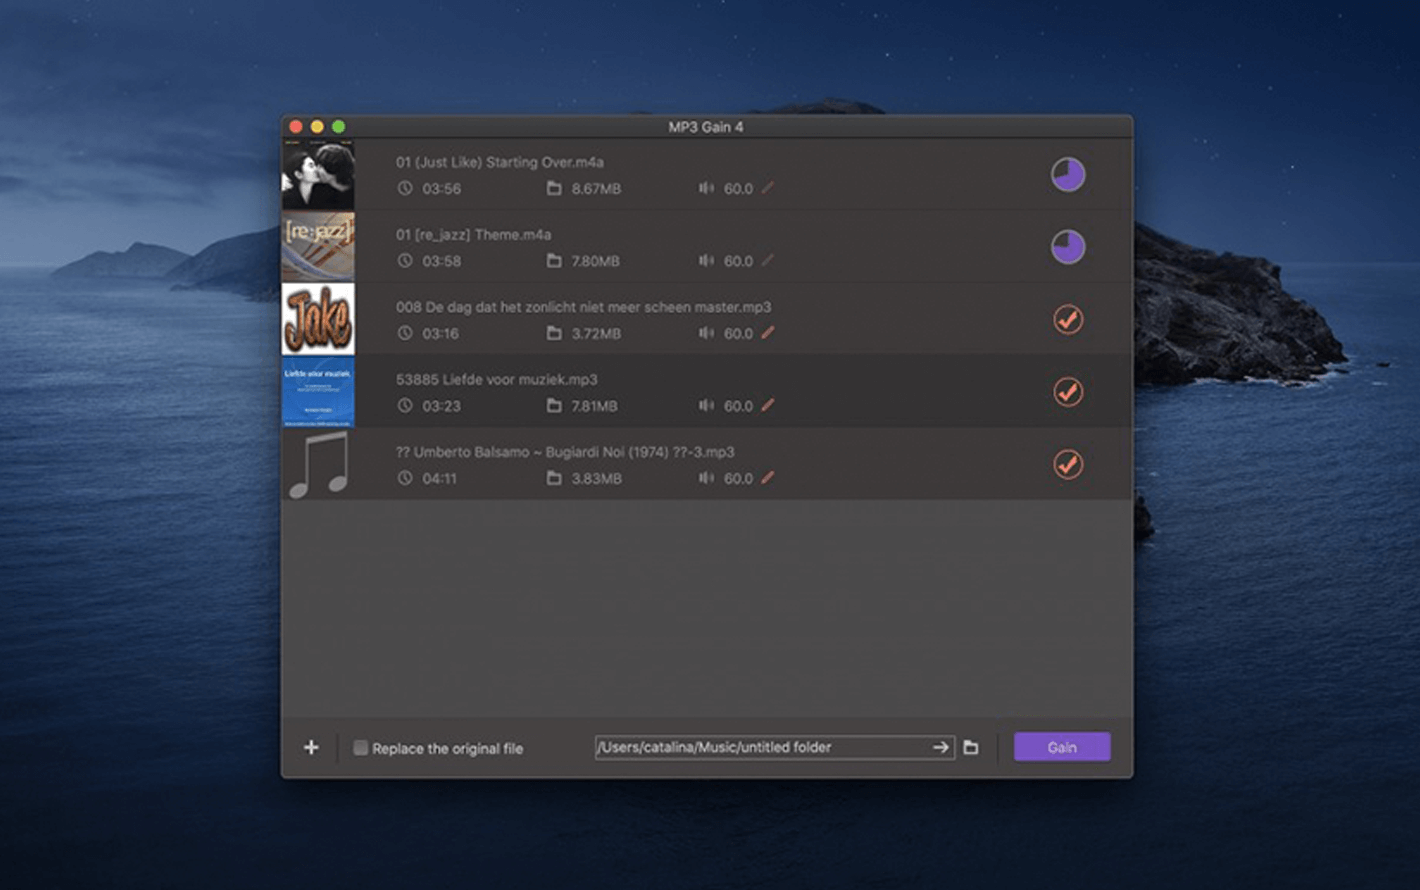This screenshot has width=1420, height=890.
Task: Select file name 01 (Just Like) Starting Over.m4a
Action: [500, 162]
